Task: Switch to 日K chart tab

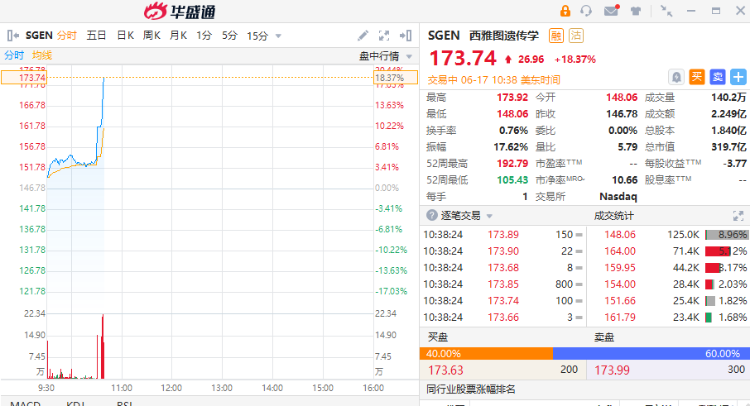Action: [x=125, y=35]
